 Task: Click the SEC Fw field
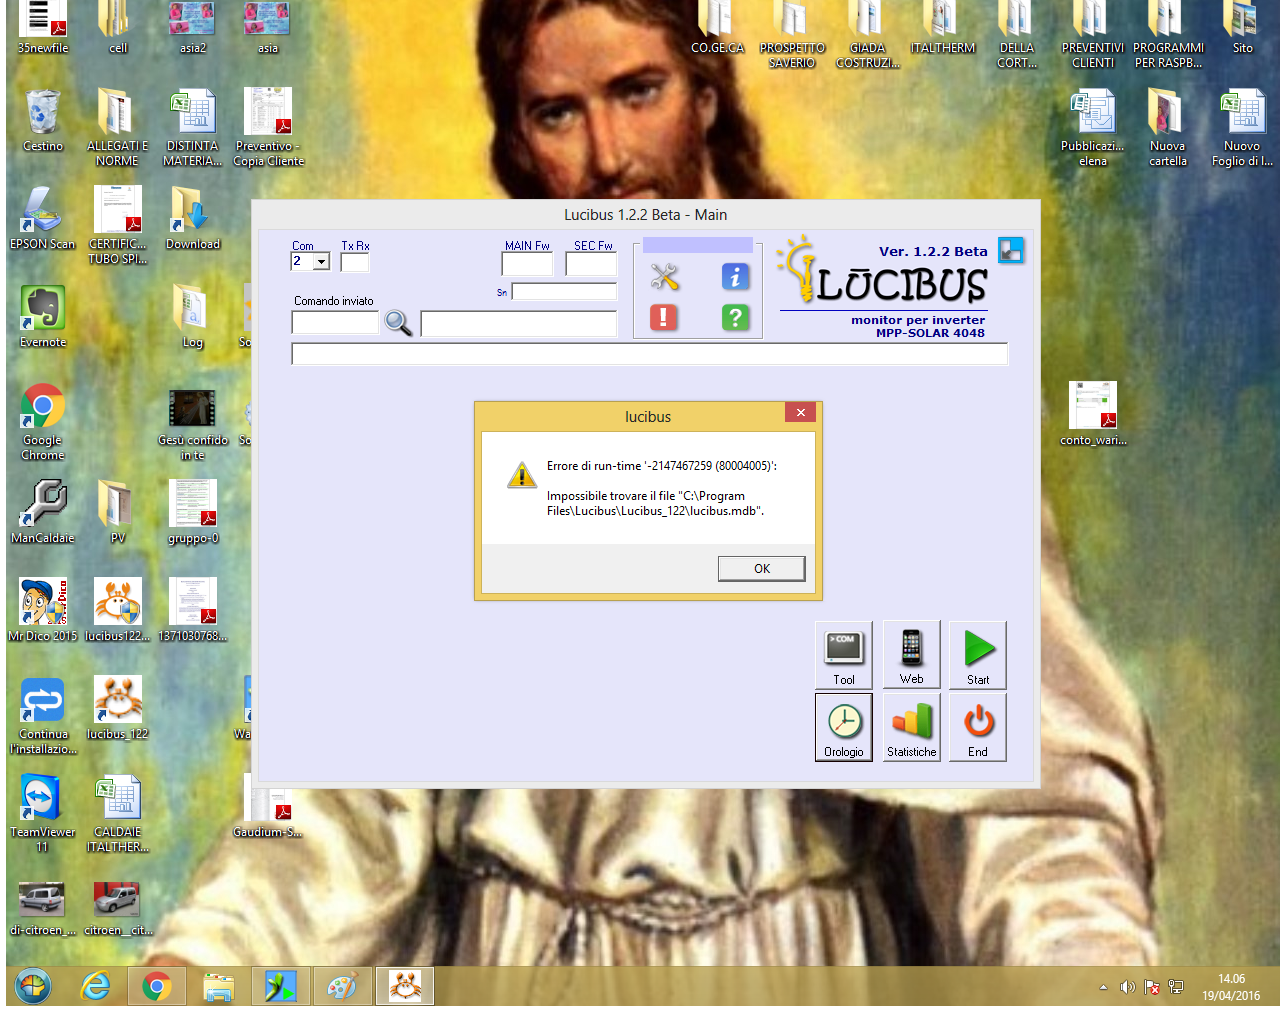click(x=591, y=264)
